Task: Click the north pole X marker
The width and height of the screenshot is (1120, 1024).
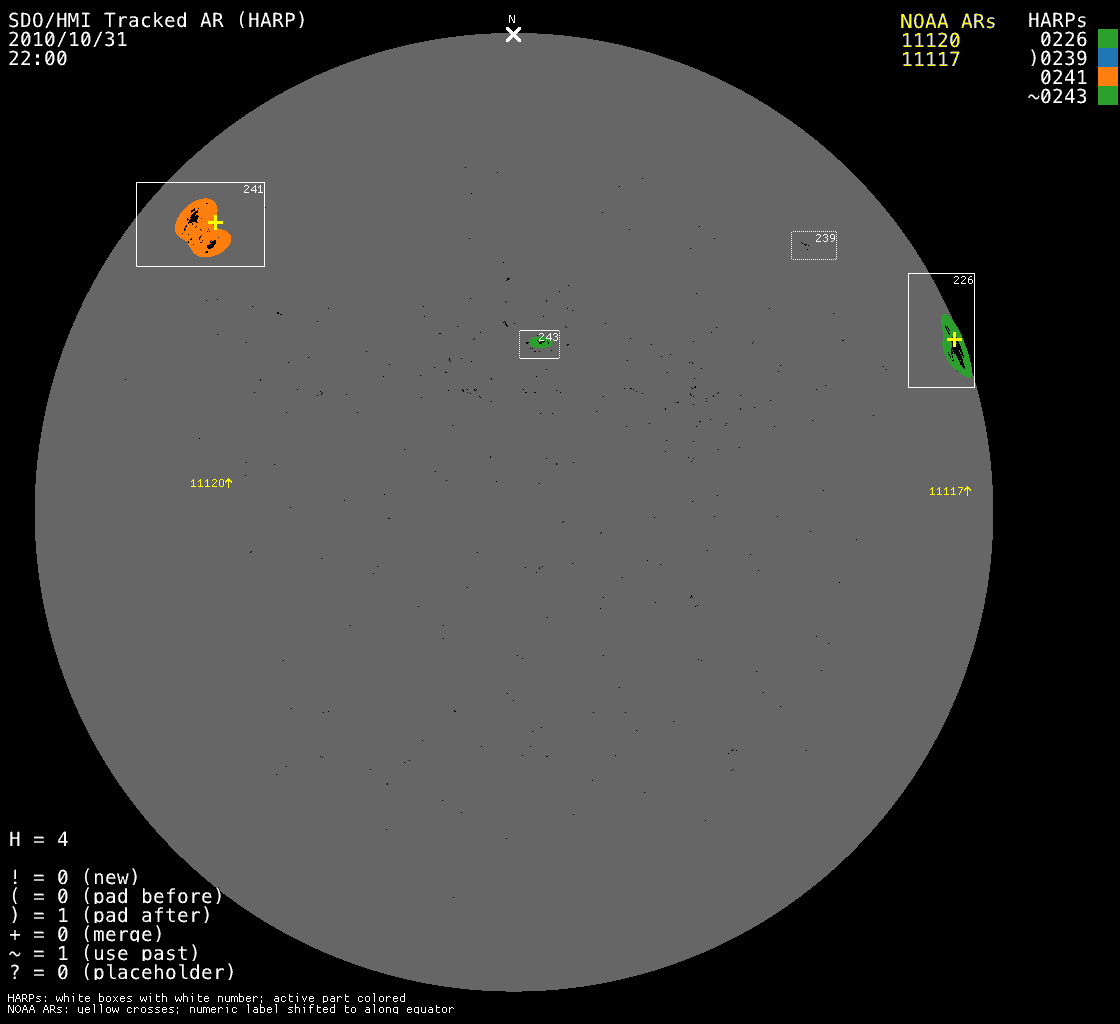Action: [513, 35]
